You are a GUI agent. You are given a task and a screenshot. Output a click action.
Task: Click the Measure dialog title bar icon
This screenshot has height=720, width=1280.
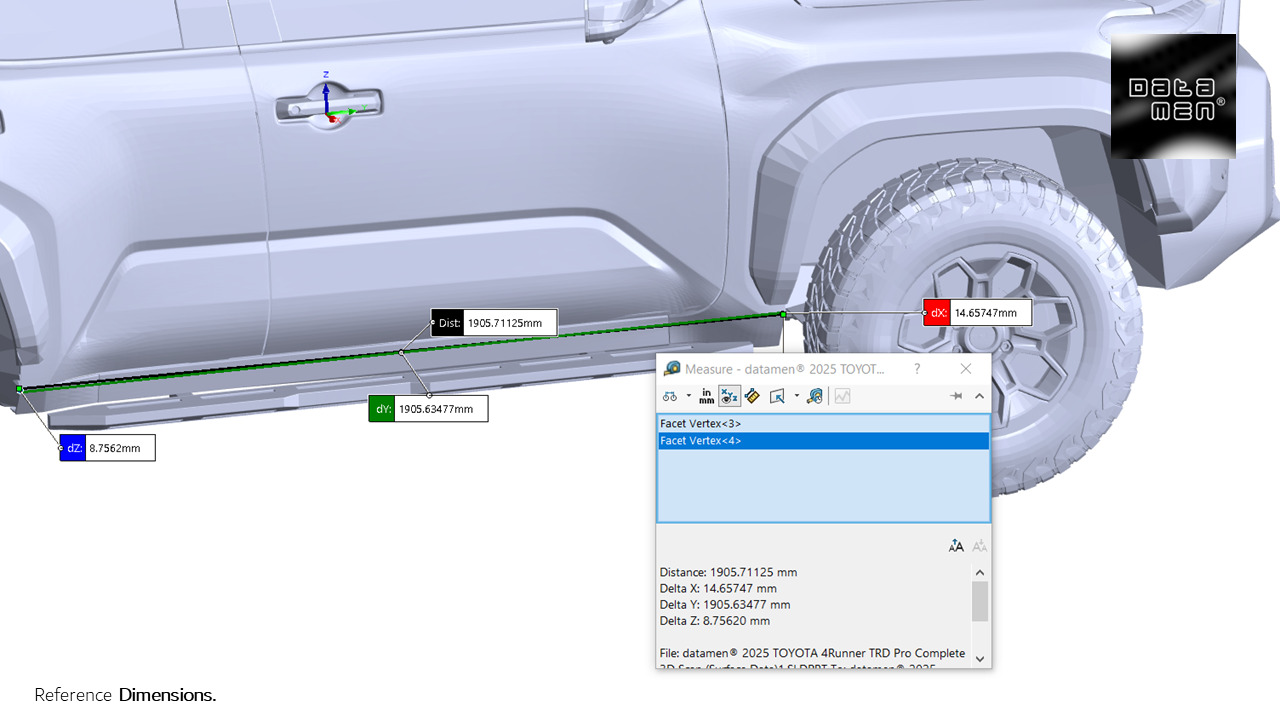(x=672, y=369)
